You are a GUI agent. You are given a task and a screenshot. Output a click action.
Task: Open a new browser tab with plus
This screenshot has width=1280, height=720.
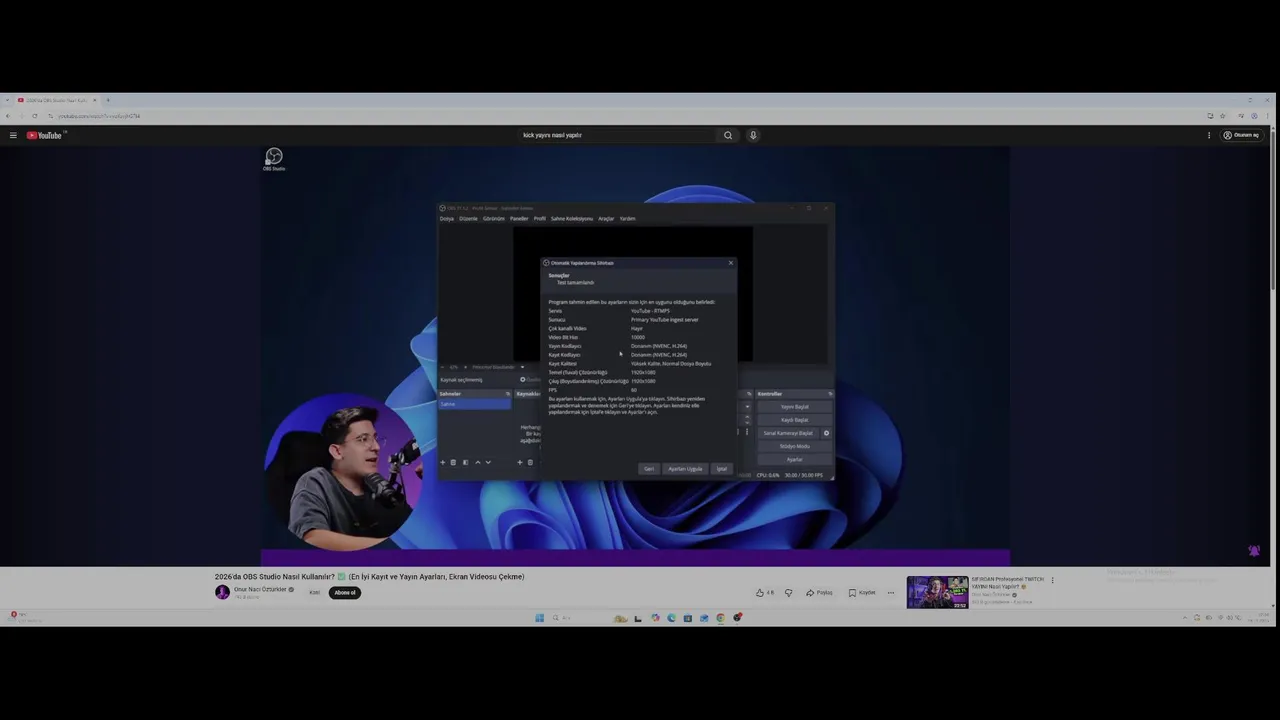point(108,100)
